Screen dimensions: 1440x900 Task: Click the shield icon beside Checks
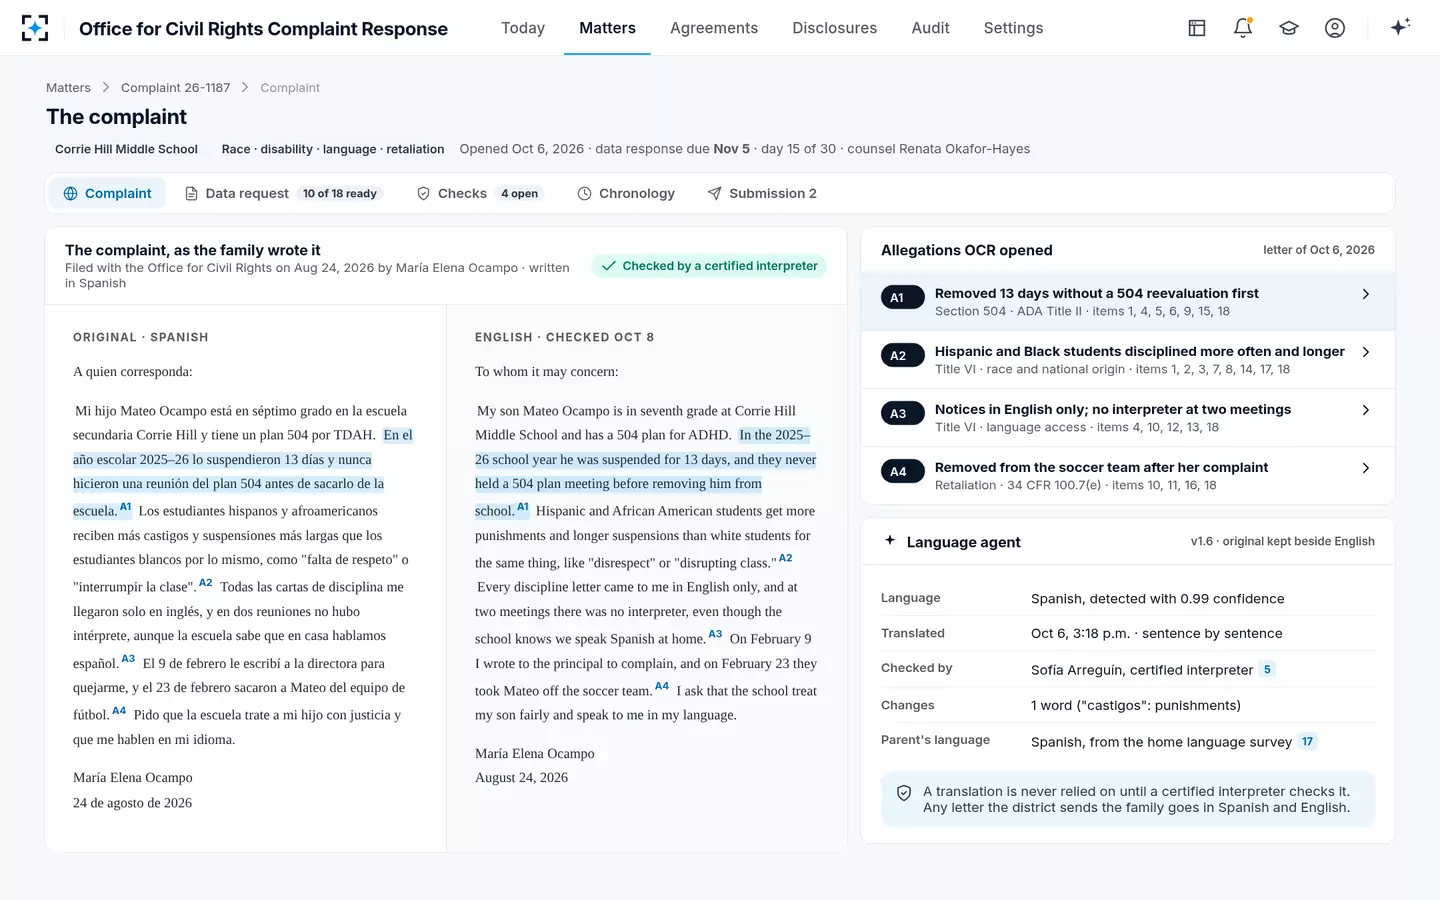click(423, 194)
